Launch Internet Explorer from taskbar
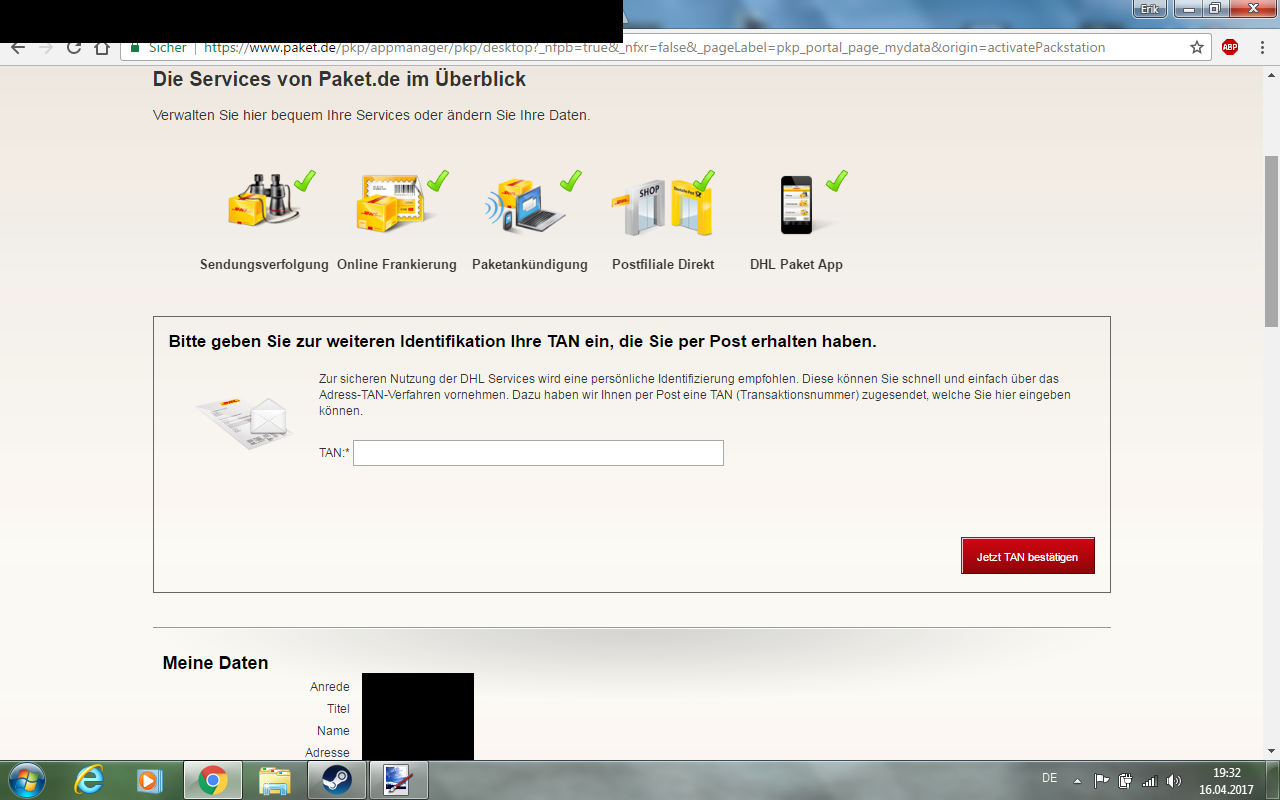Image resolution: width=1280 pixels, height=800 pixels. (x=89, y=780)
